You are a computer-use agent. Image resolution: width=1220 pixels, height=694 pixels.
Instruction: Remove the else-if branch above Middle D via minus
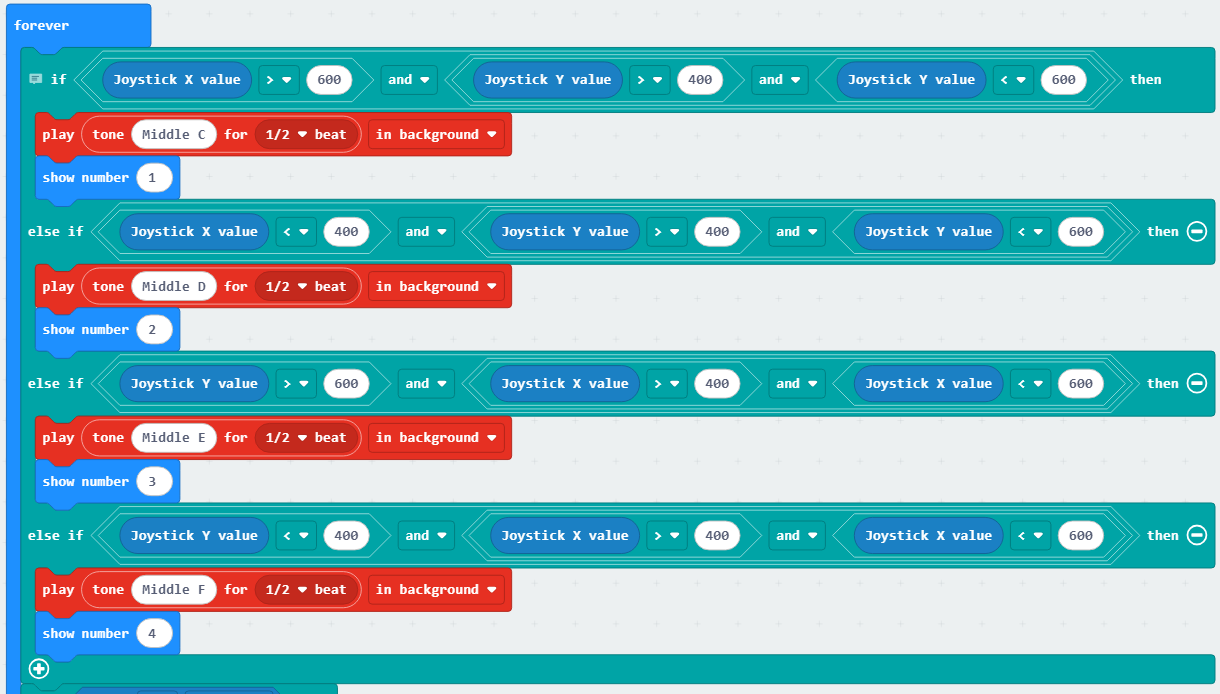[x=1196, y=232]
